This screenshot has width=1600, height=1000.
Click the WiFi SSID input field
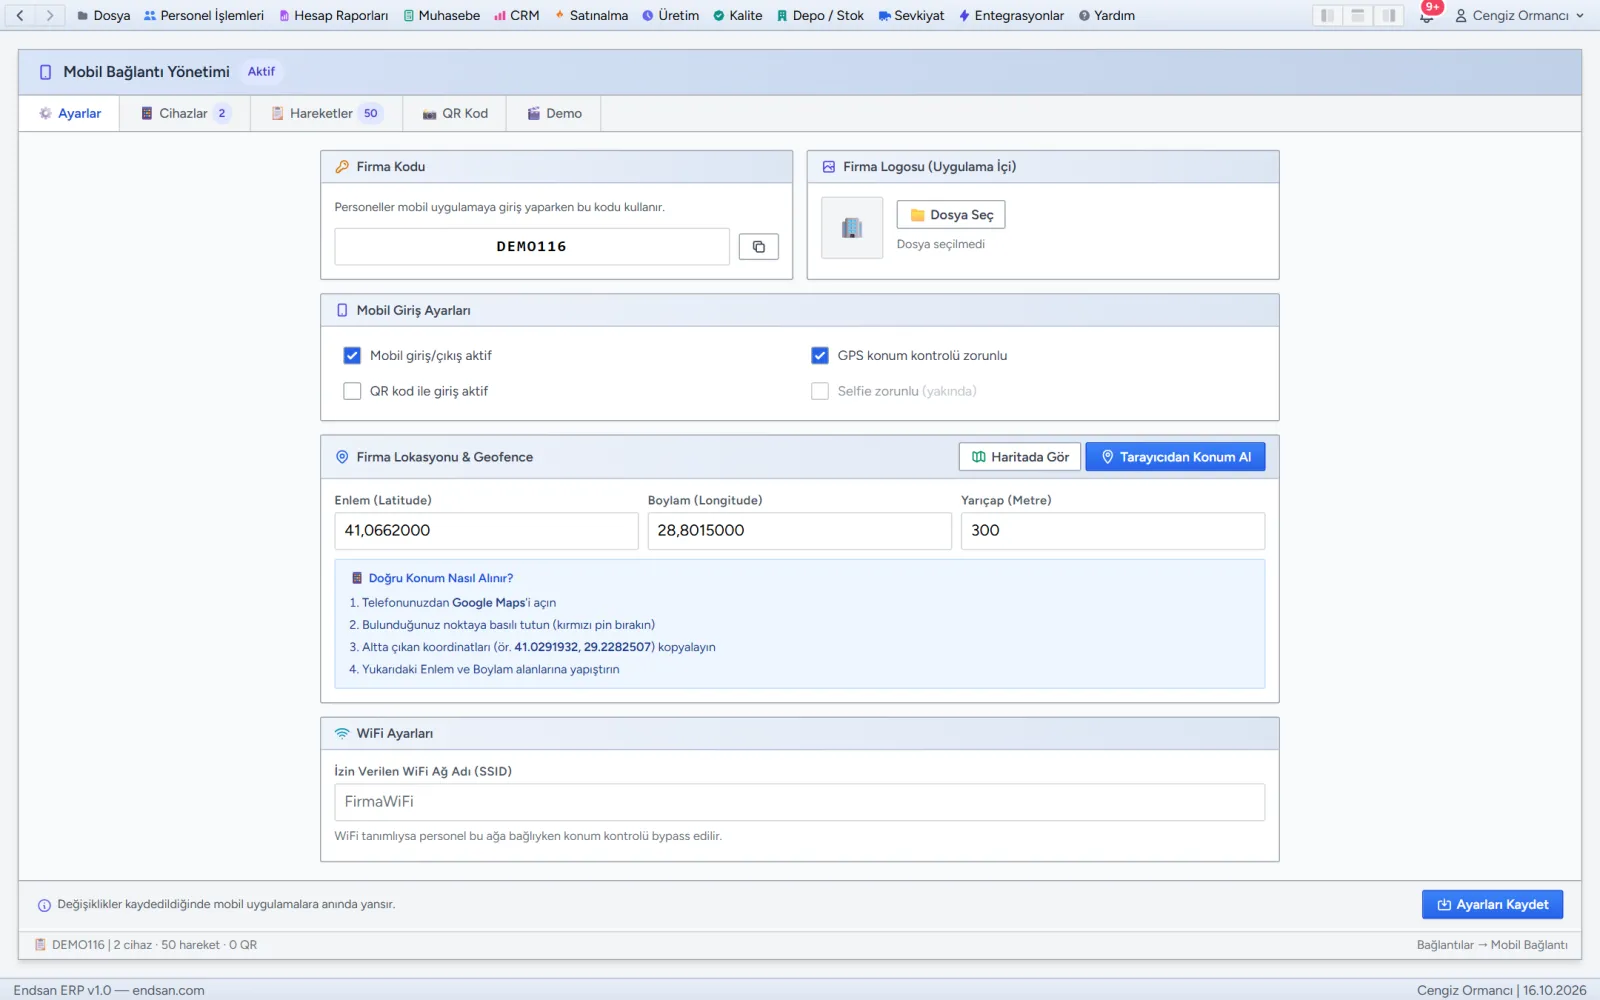click(x=799, y=802)
